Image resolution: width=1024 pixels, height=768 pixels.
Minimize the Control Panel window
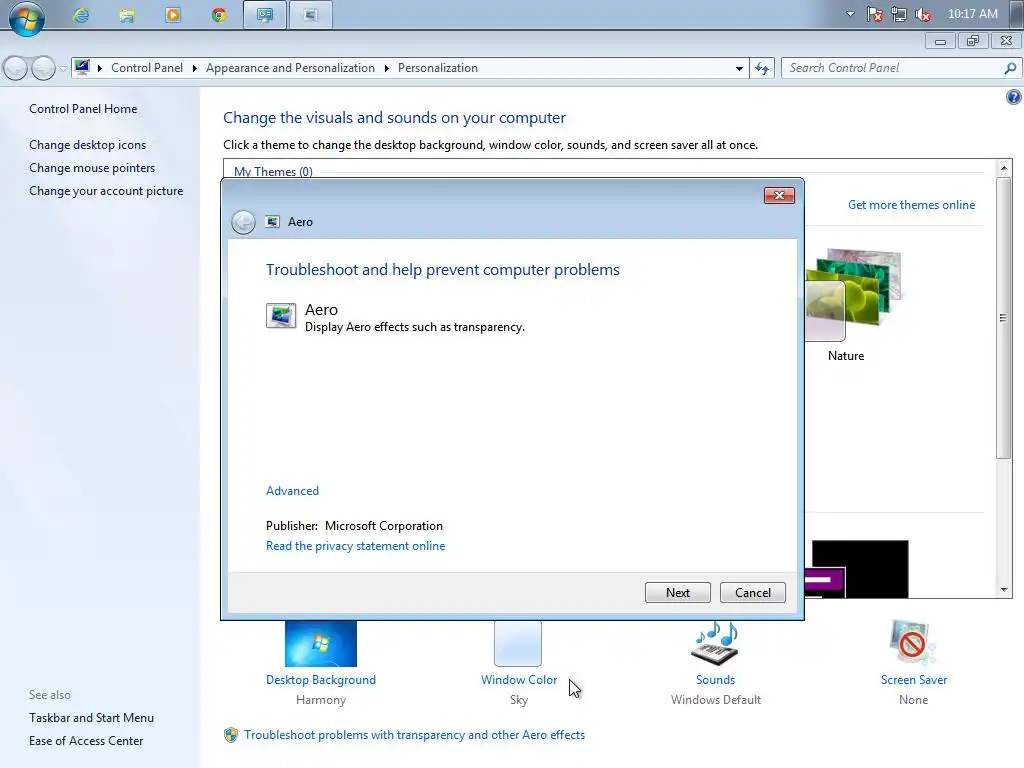click(940, 41)
